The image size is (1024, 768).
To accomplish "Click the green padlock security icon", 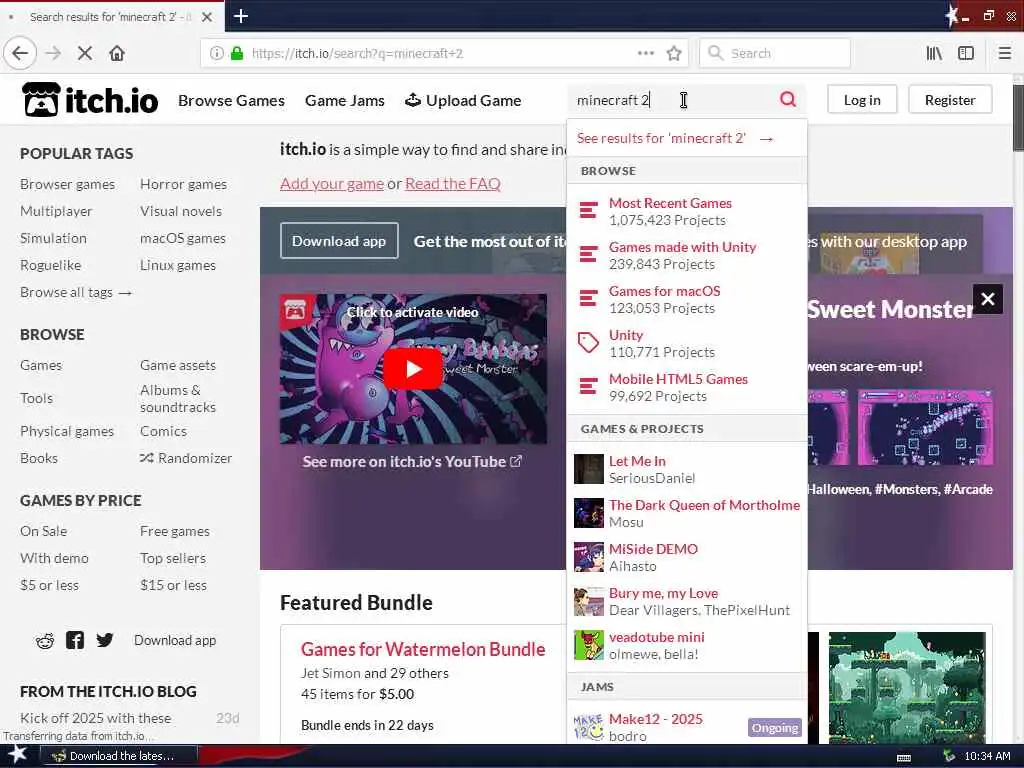I will [x=237, y=53].
